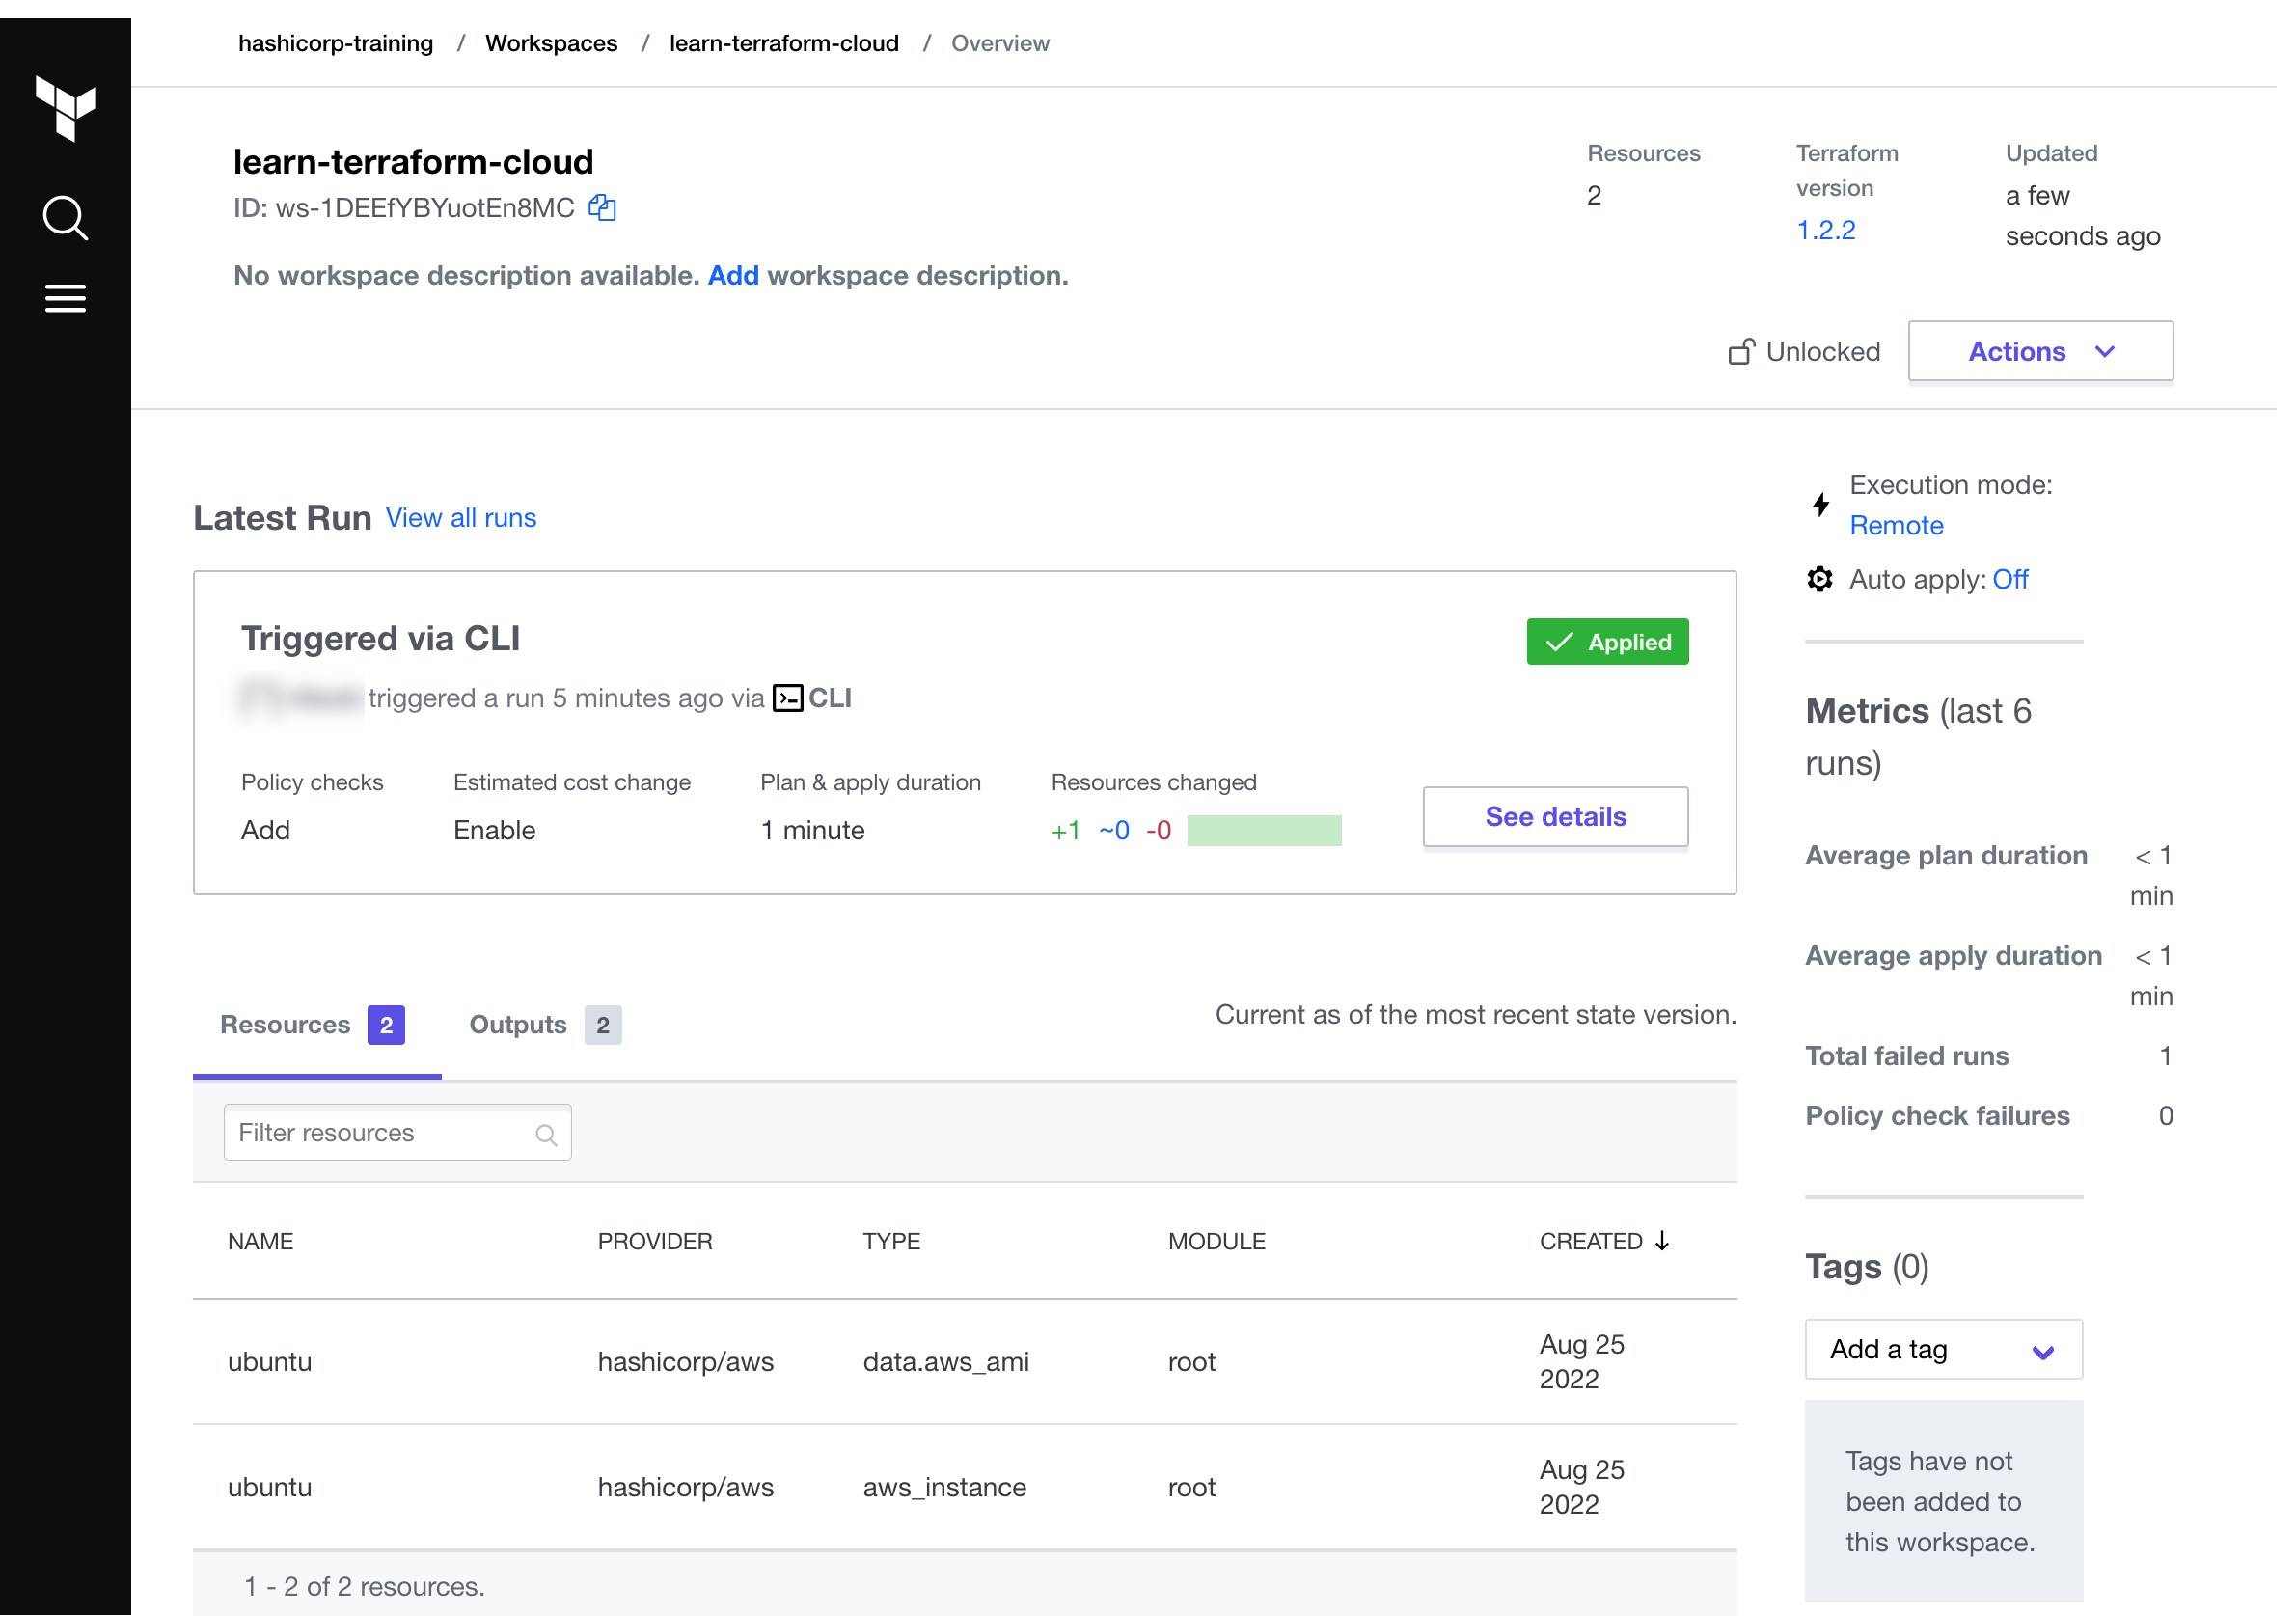Viewport: 2296px width, 1616px height.
Task: Click the Applied status badge
Action: (1607, 642)
